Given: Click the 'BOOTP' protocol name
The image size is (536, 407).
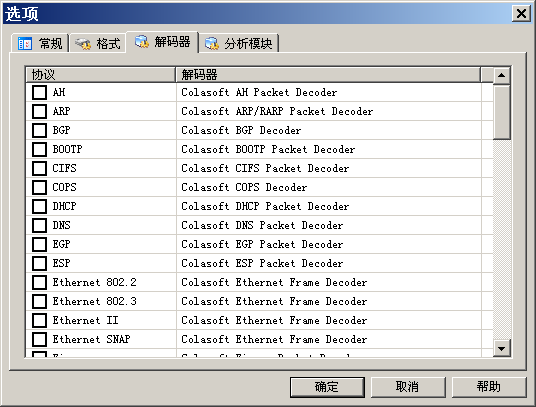Looking at the screenshot, I should pyautogui.click(x=67, y=149).
